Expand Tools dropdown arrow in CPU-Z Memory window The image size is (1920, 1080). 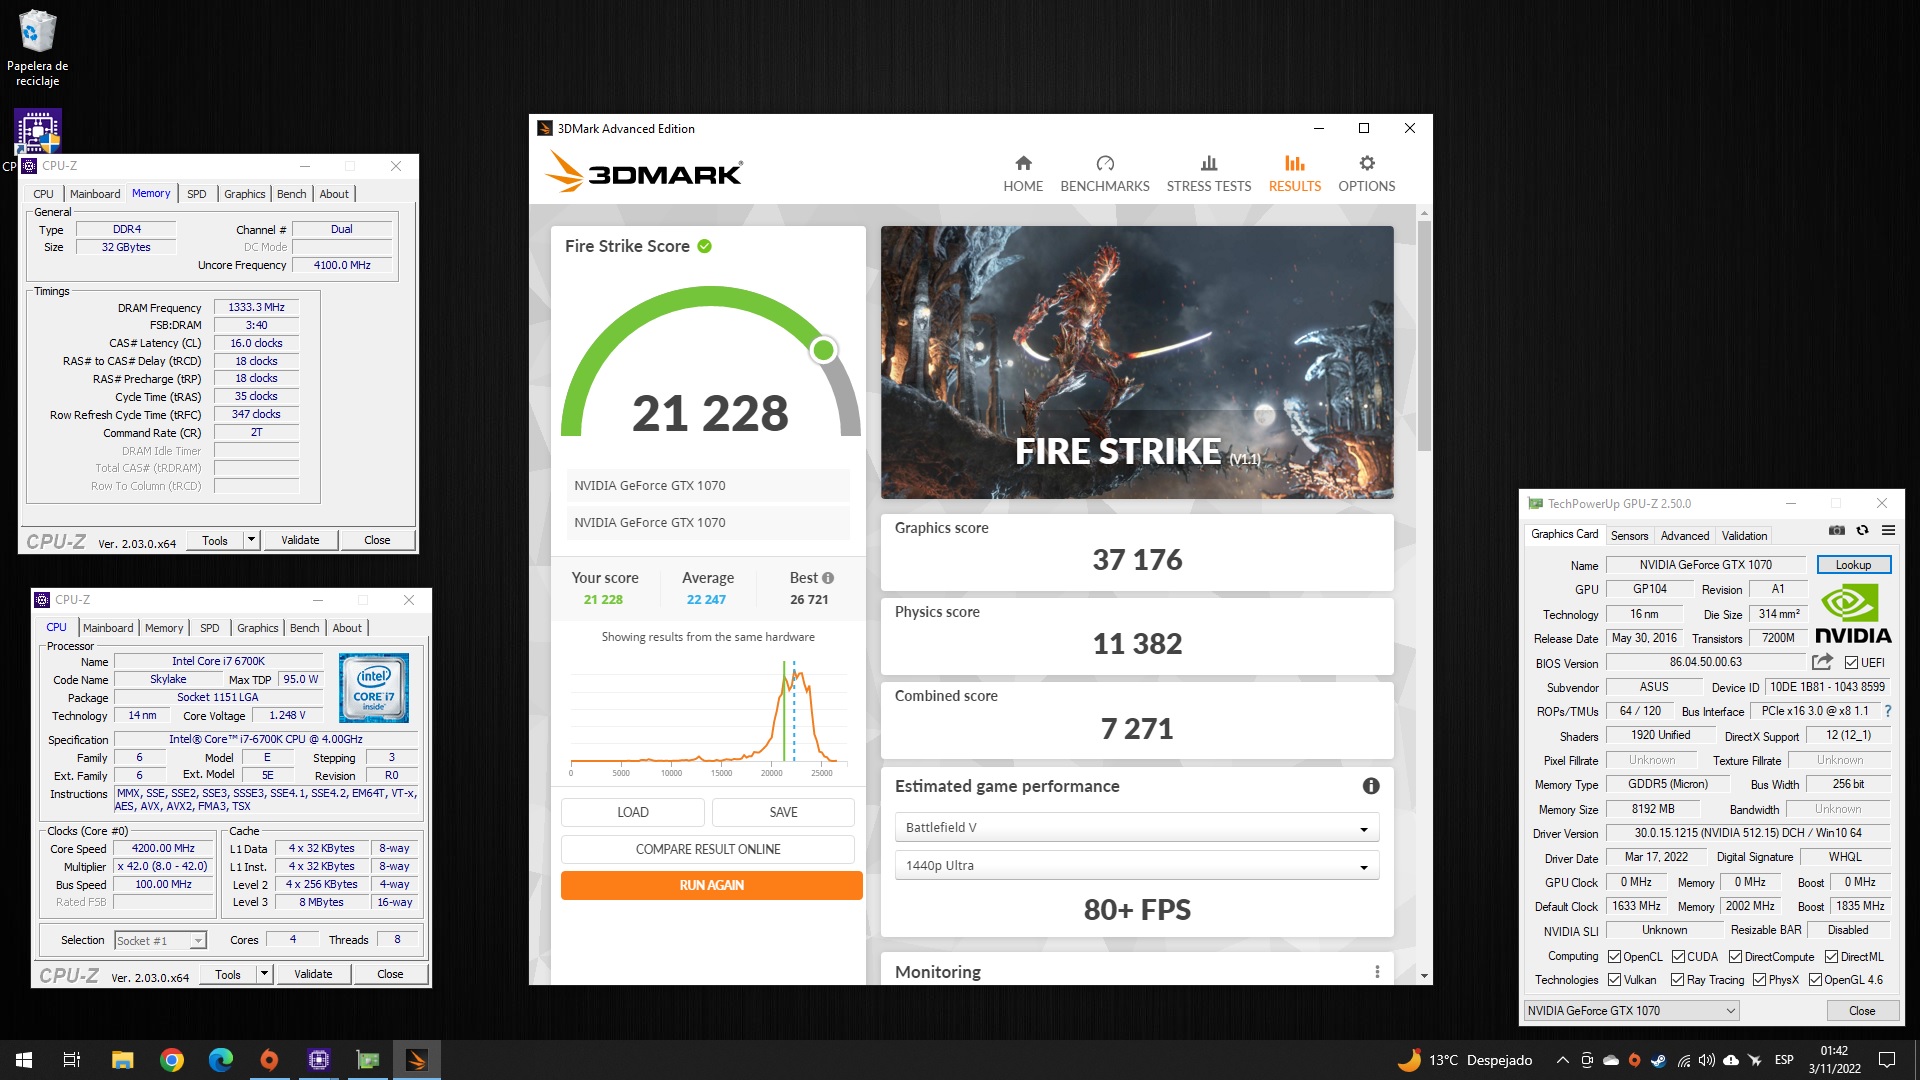(x=252, y=540)
